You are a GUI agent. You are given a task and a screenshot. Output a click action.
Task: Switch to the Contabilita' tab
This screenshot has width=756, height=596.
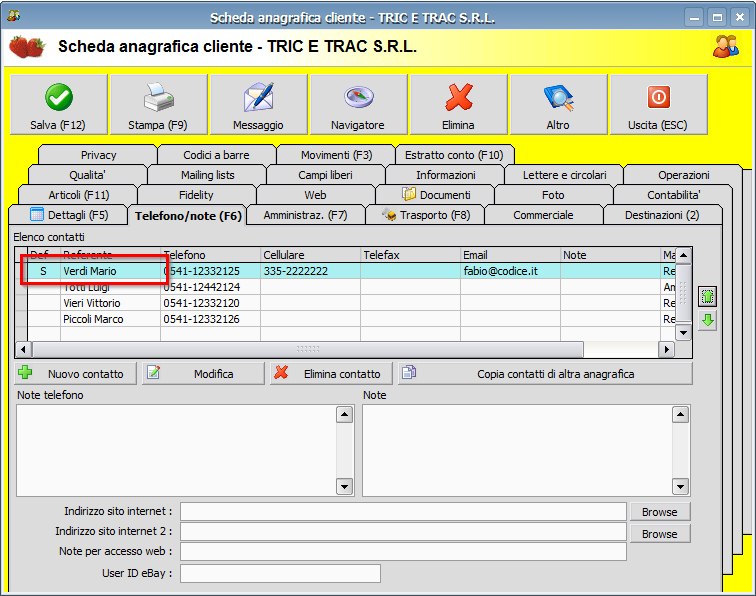click(674, 195)
